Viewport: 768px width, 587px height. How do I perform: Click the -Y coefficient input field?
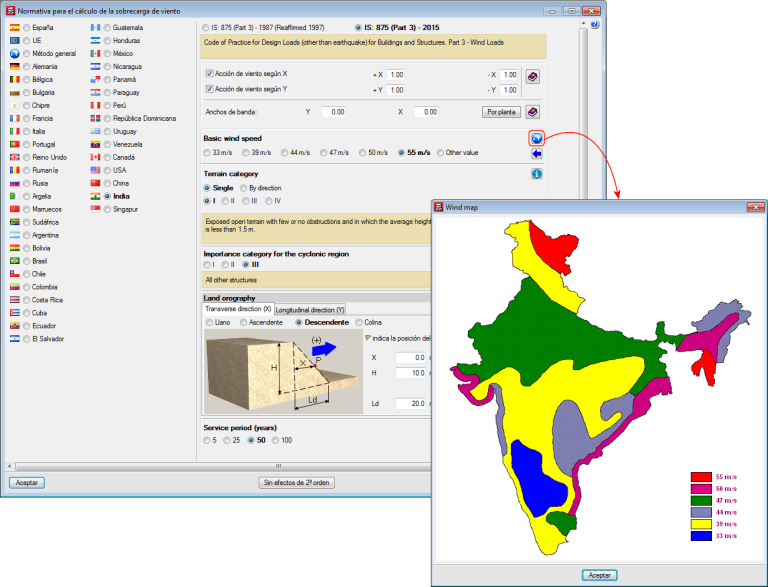(x=509, y=90)
